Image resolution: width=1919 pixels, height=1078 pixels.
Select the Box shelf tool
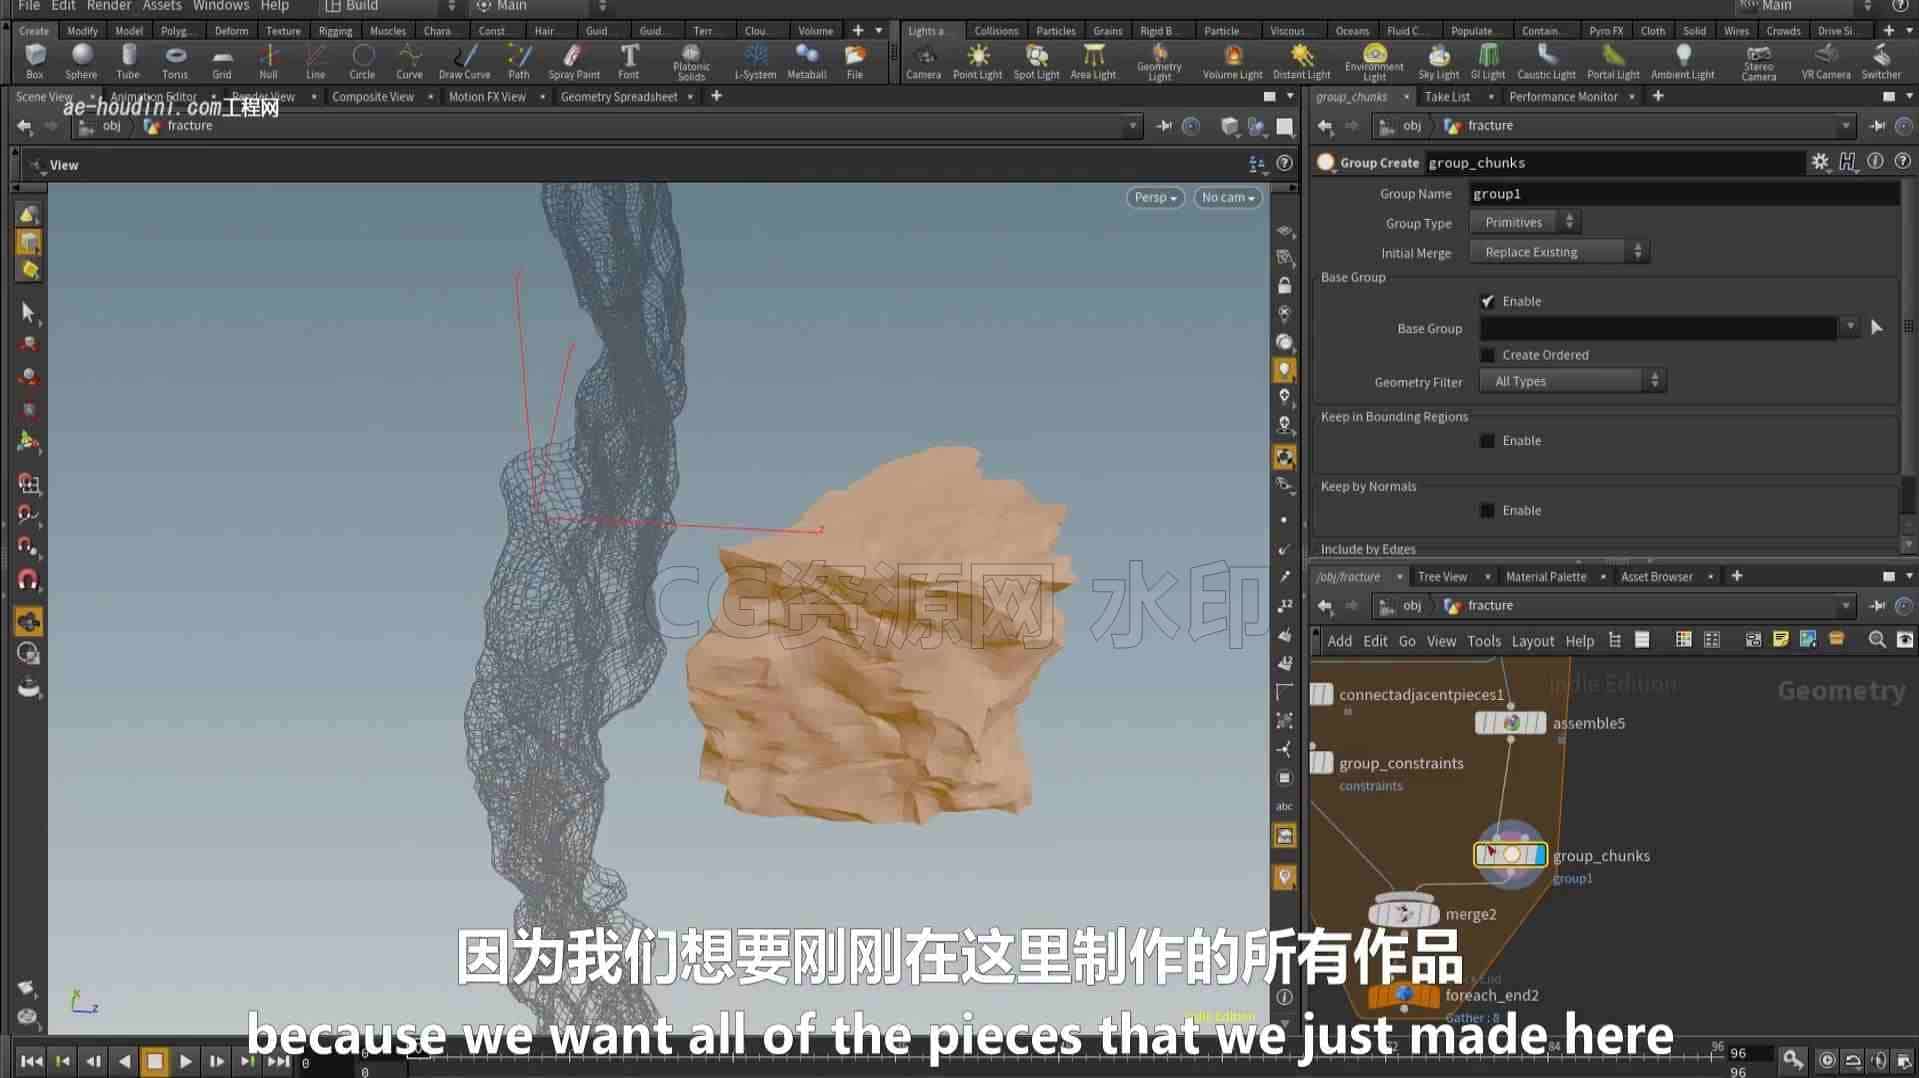coord(35,61)
